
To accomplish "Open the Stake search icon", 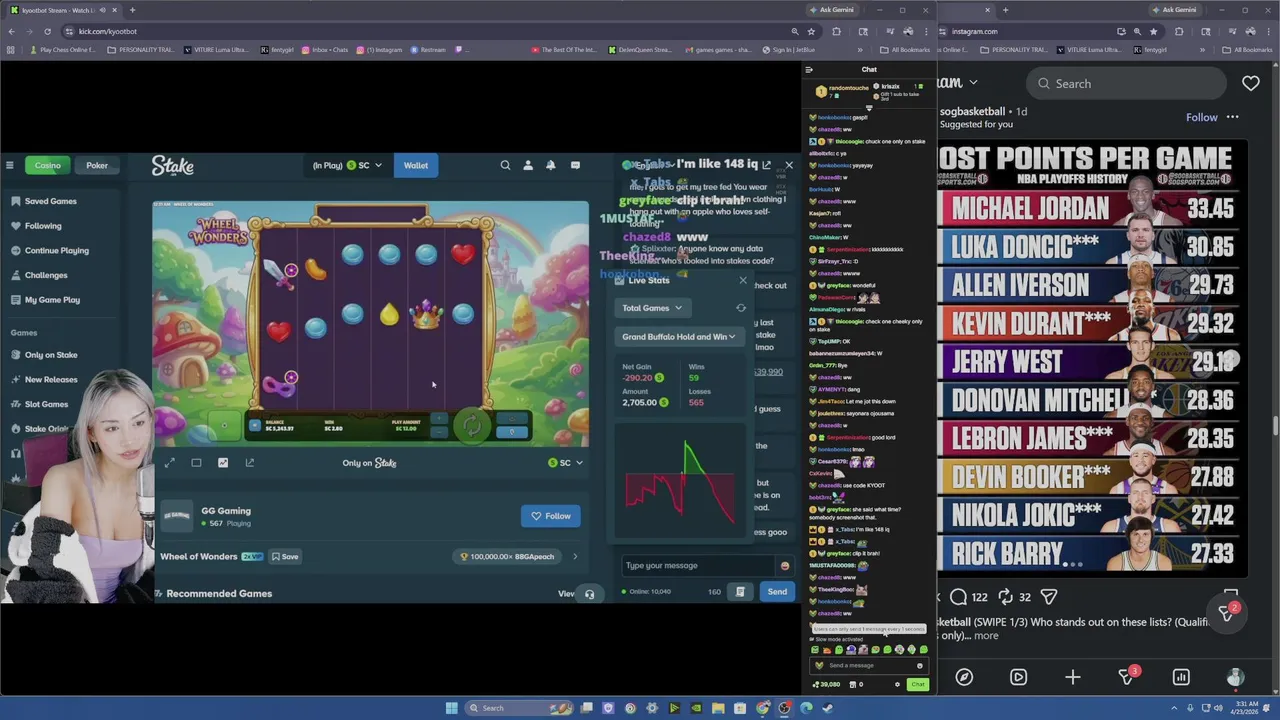I will click(505, 165).
